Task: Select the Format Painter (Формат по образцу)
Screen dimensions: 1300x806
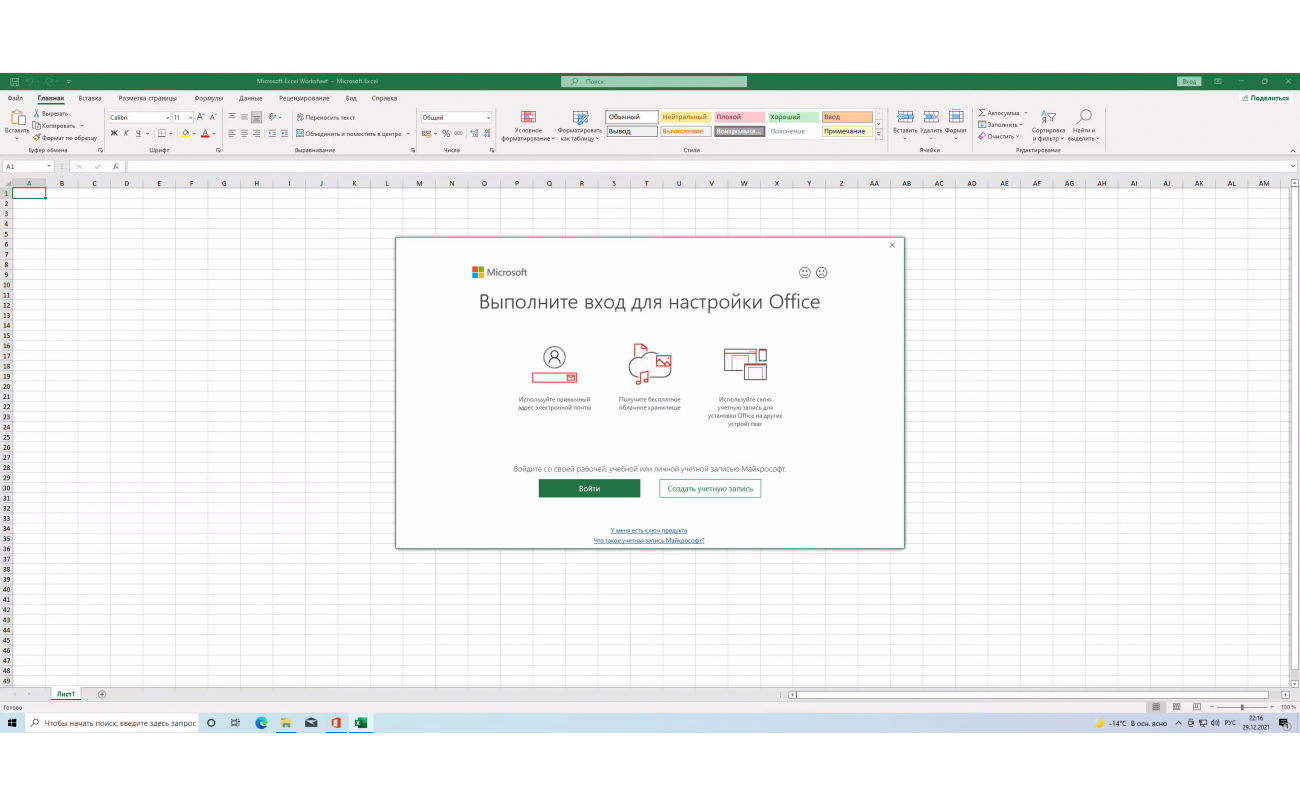Action: (x=65, y=138)
